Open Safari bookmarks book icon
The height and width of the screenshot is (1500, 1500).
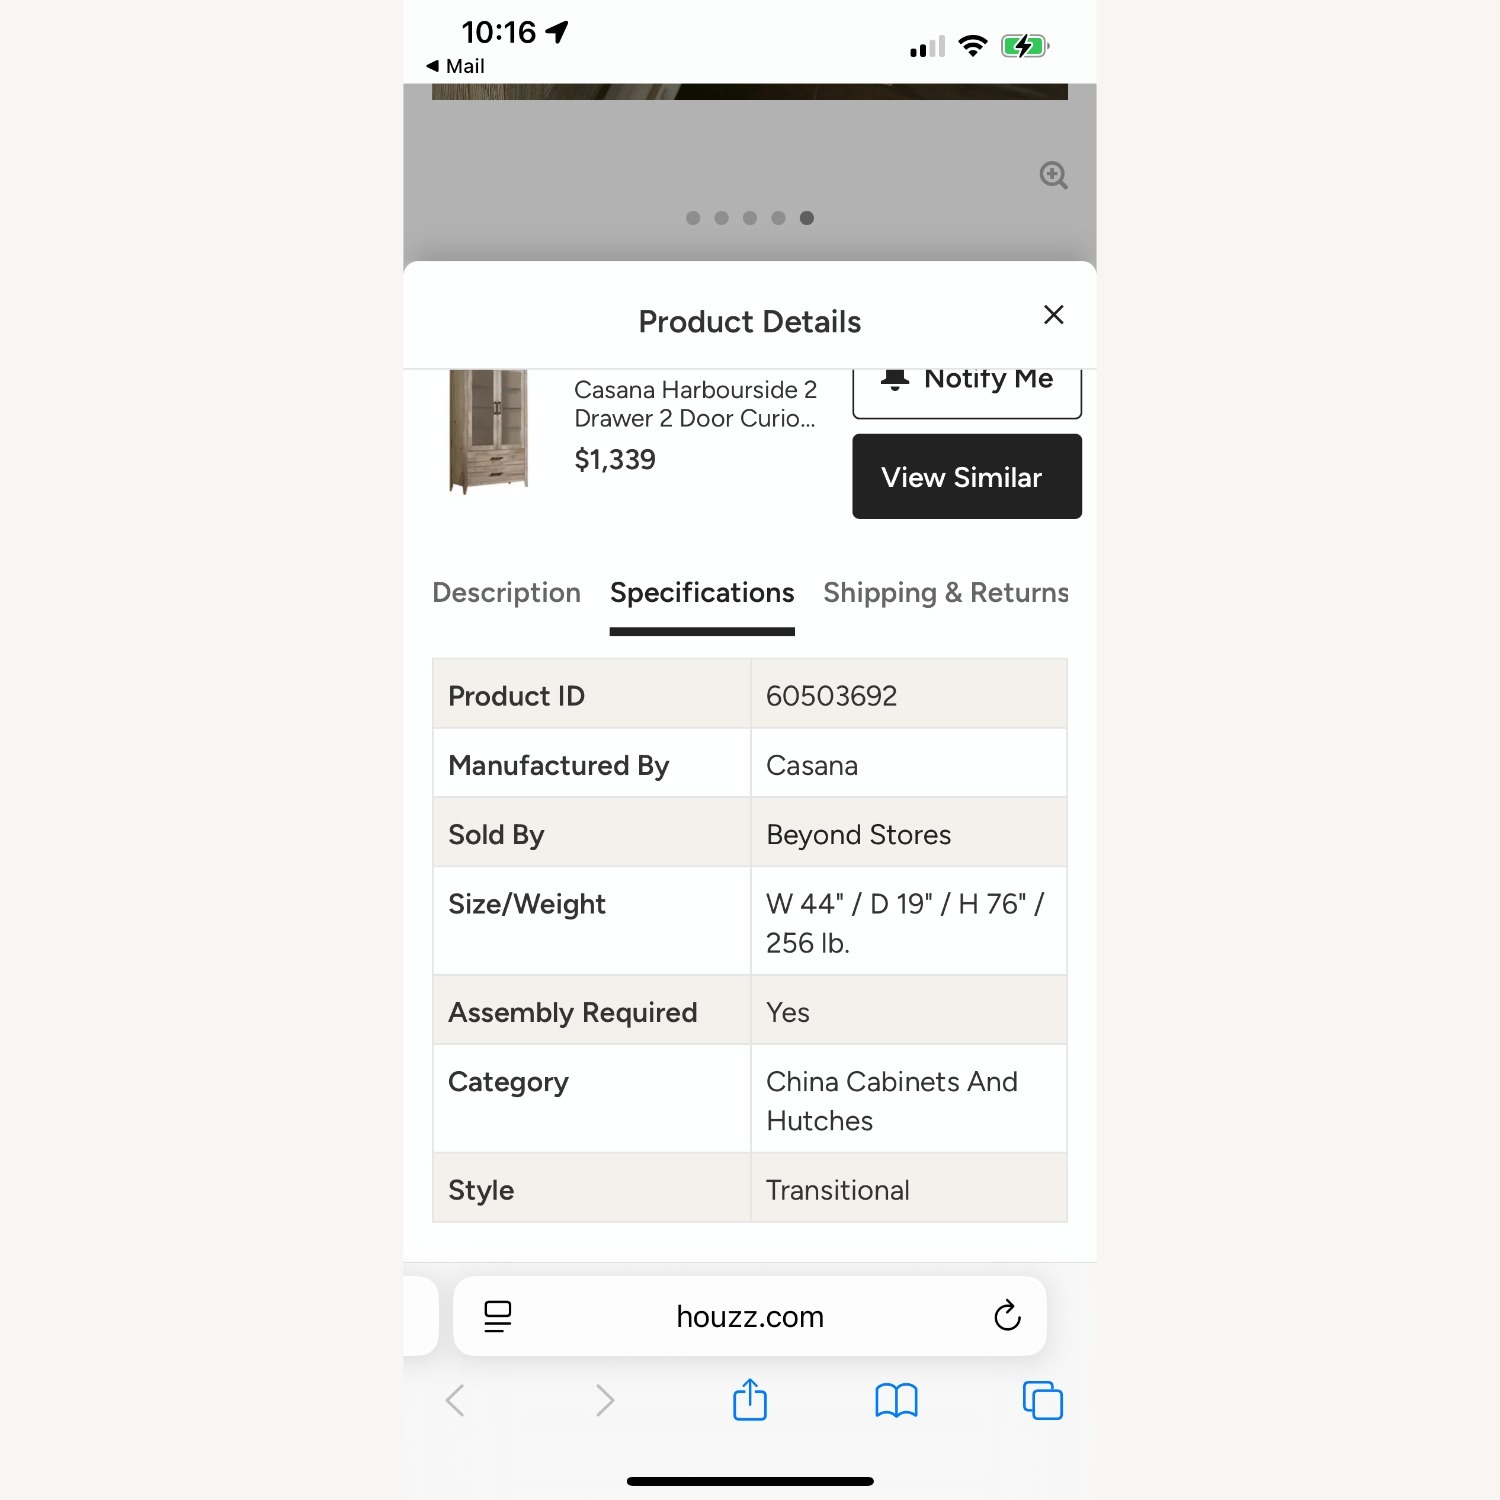(896, 1400)
